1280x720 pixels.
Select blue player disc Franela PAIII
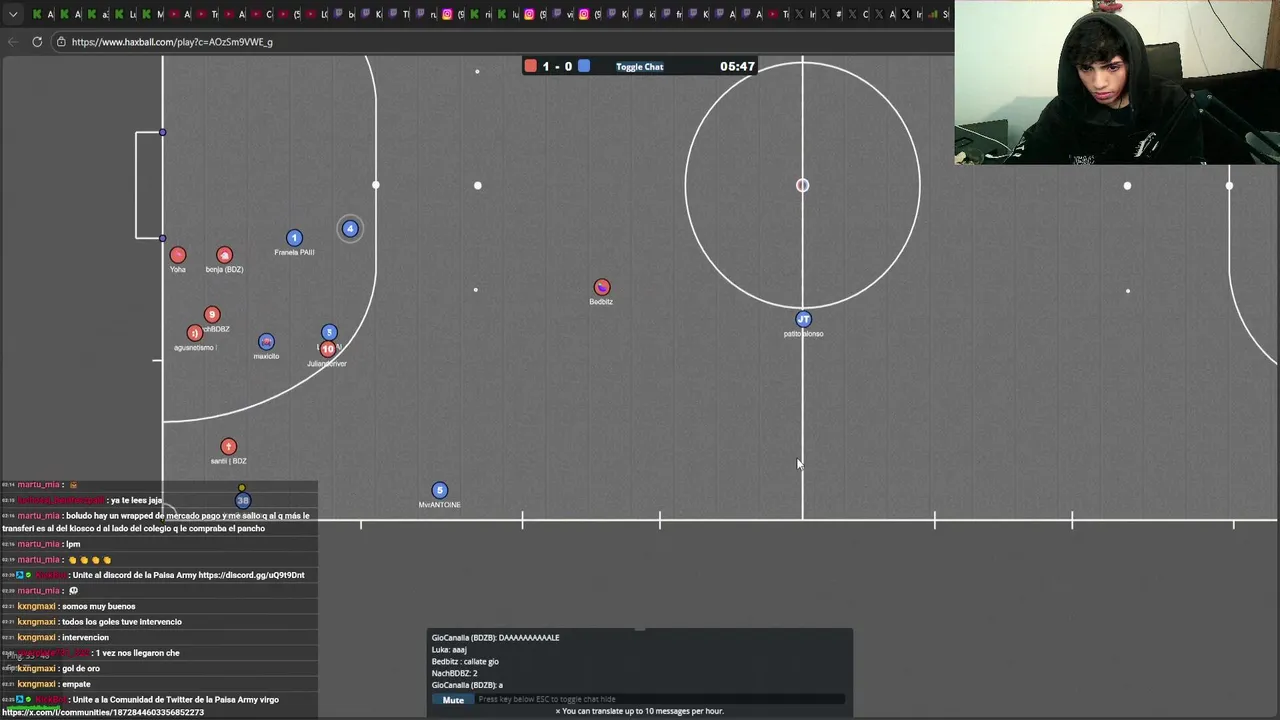[294, 238]
